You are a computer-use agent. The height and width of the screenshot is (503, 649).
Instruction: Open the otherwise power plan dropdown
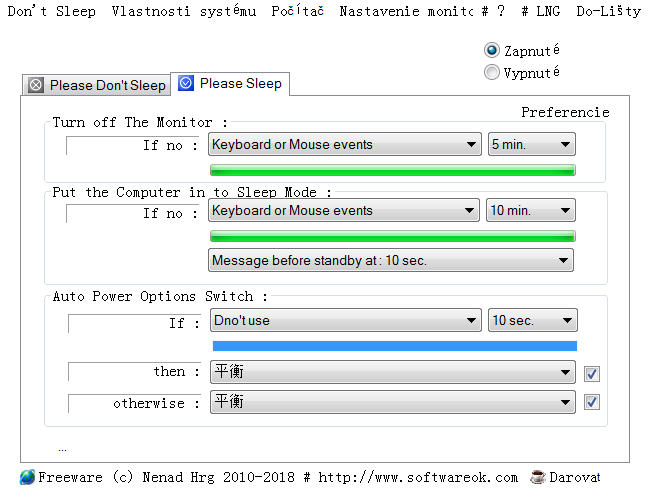392,402
